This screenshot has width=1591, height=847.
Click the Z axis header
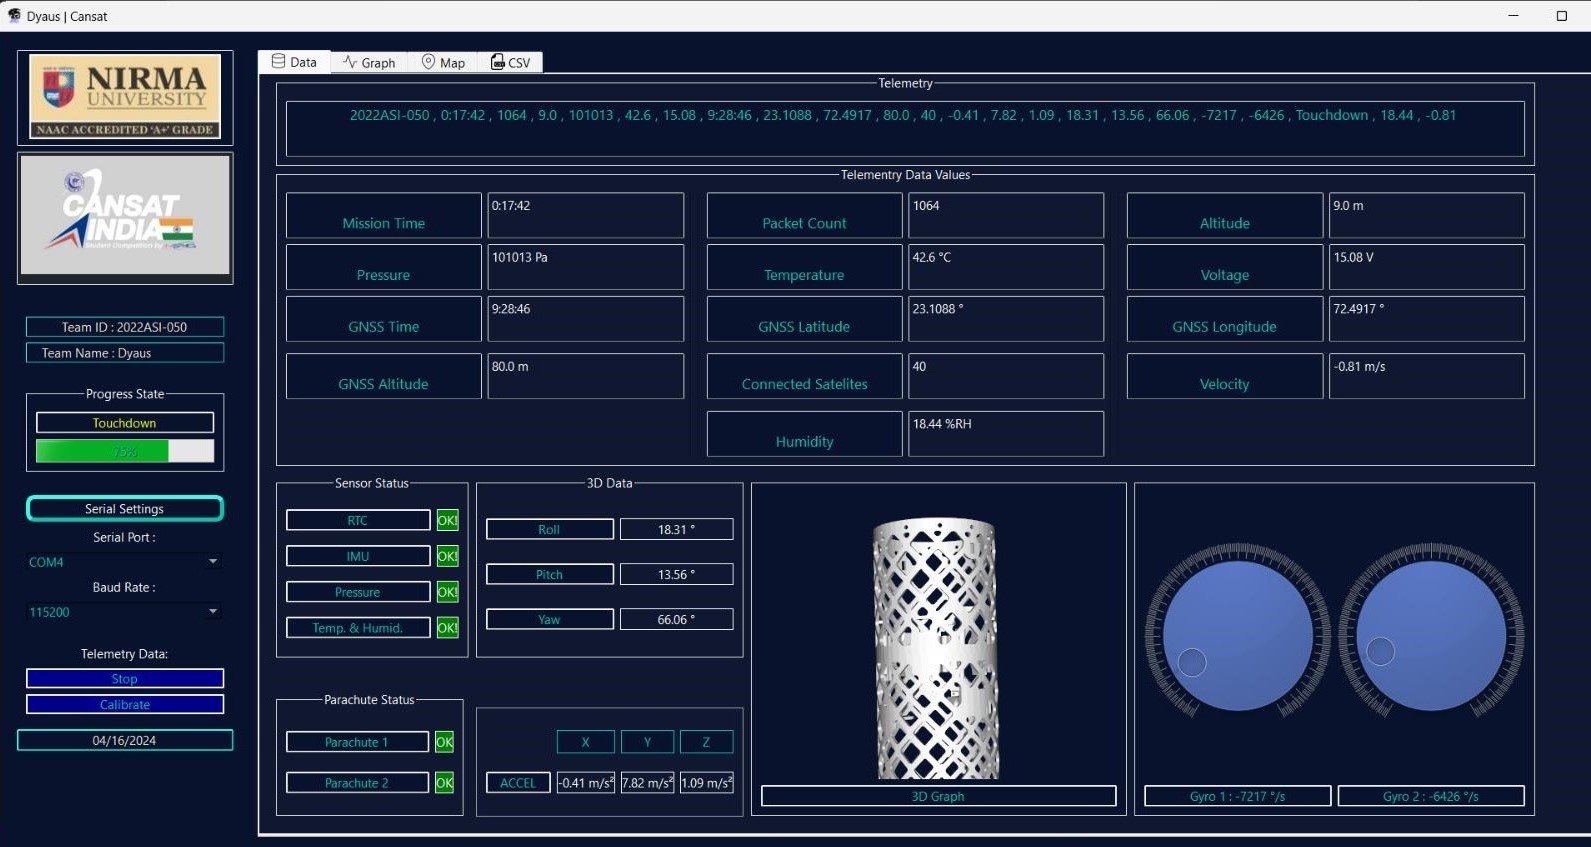[707, 742]
